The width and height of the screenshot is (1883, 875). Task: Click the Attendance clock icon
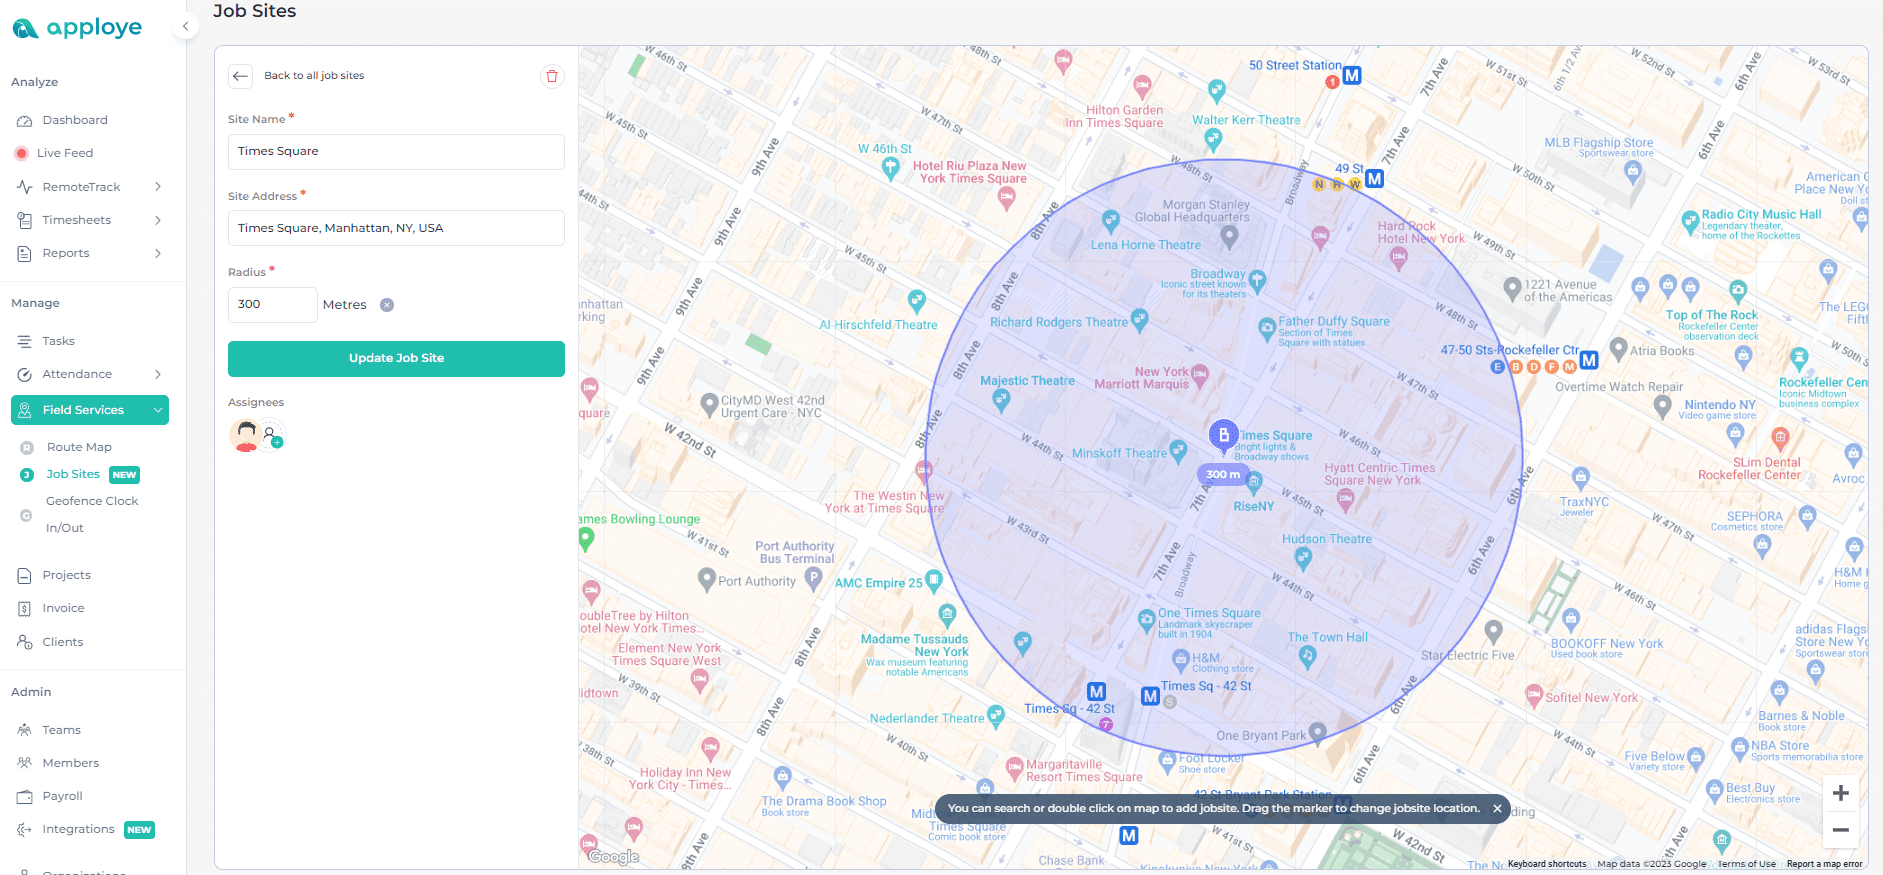click(x=25, y=374)
